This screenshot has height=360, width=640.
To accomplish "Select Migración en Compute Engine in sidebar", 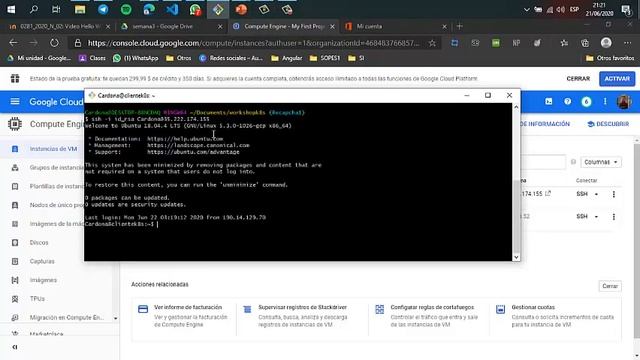I will (67, 318).
